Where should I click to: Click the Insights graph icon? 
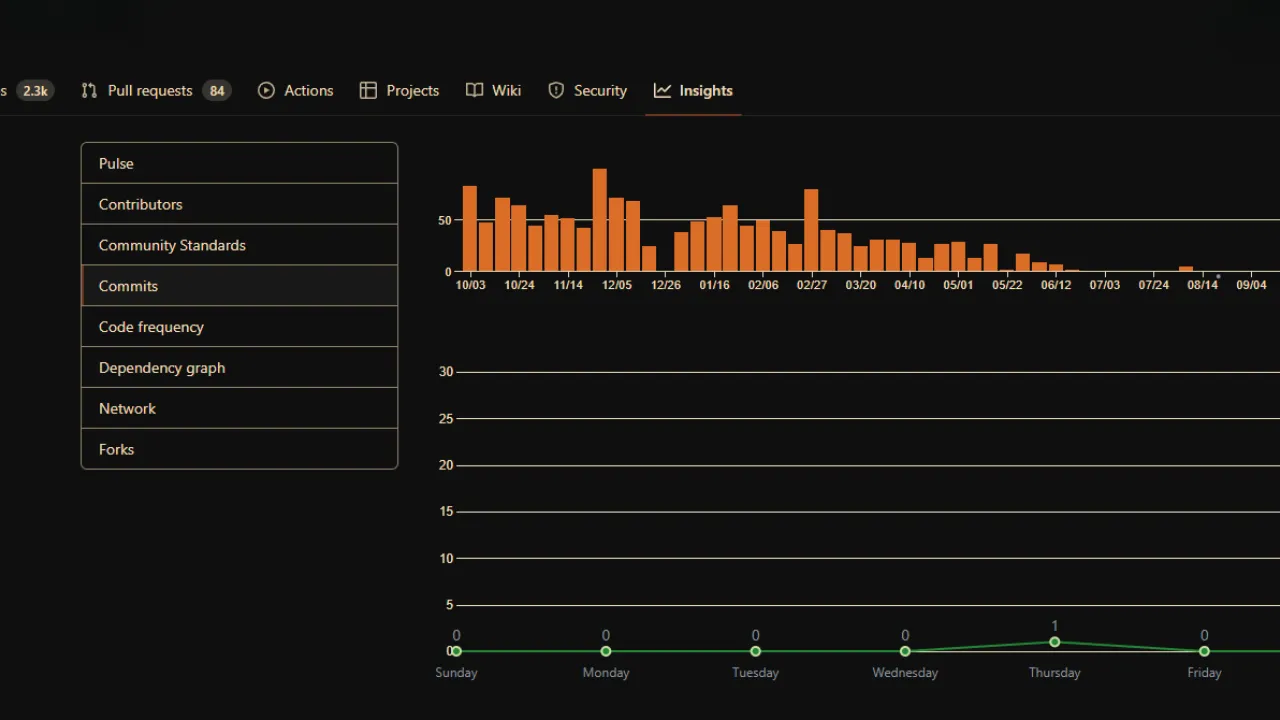[x=662, y=91]
